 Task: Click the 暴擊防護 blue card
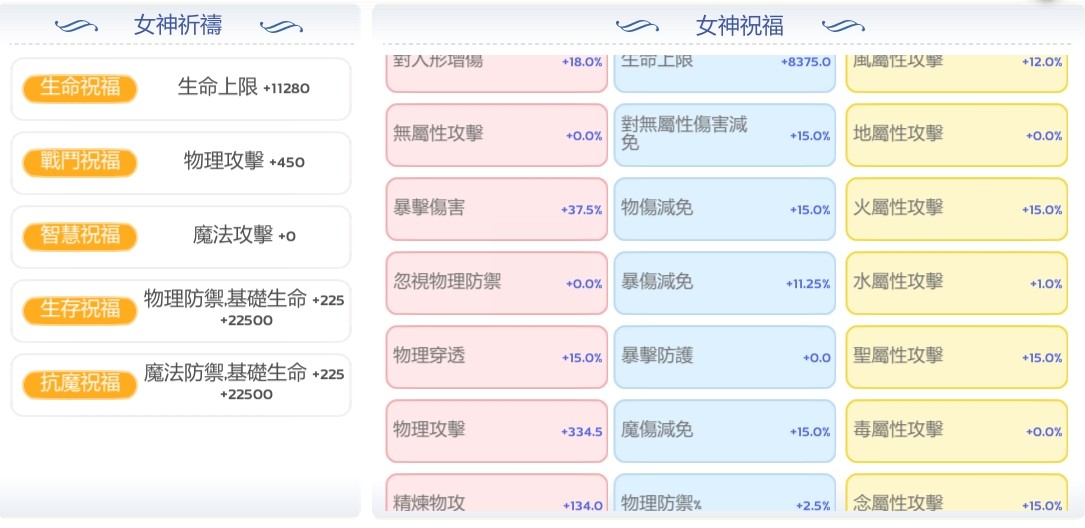coord(724,357)
